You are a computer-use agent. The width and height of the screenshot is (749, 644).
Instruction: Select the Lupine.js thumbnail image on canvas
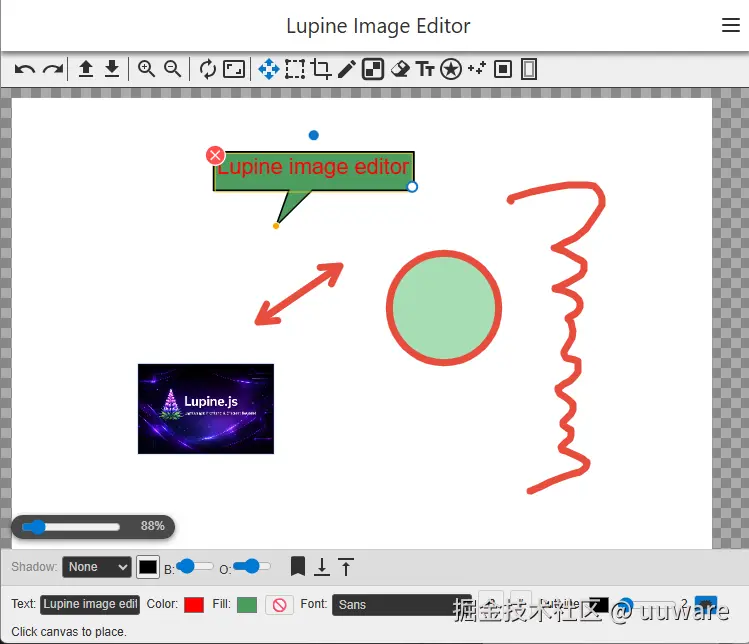[x=206, y=409]
